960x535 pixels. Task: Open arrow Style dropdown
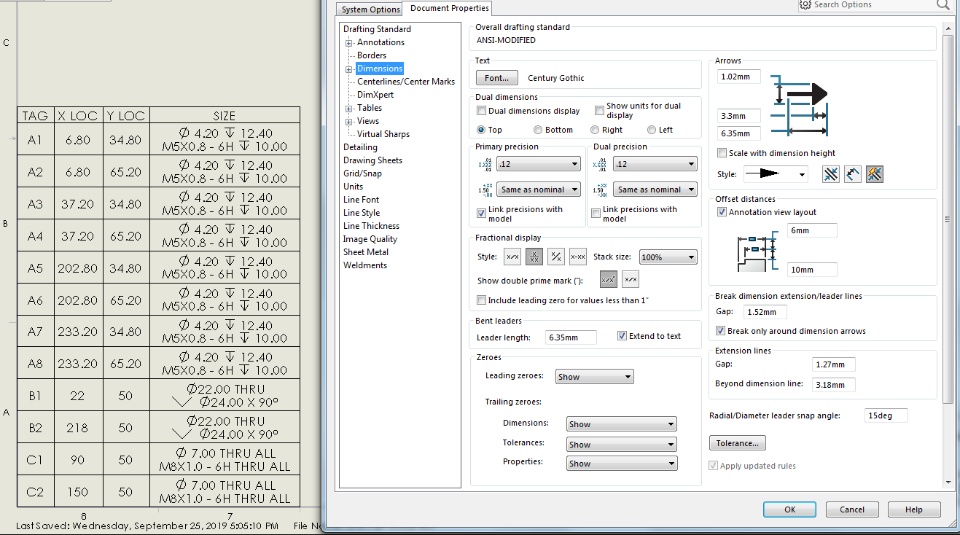[775, 174]
